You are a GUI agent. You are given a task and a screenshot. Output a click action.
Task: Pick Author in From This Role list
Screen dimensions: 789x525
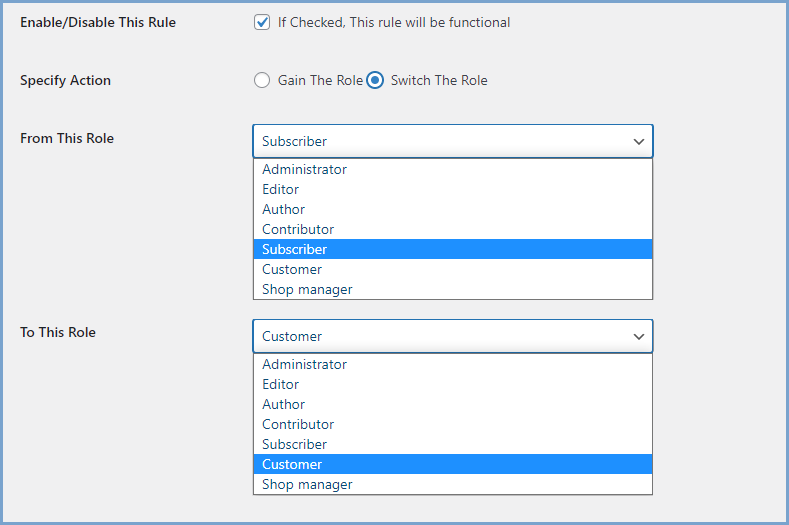[284, 209]
